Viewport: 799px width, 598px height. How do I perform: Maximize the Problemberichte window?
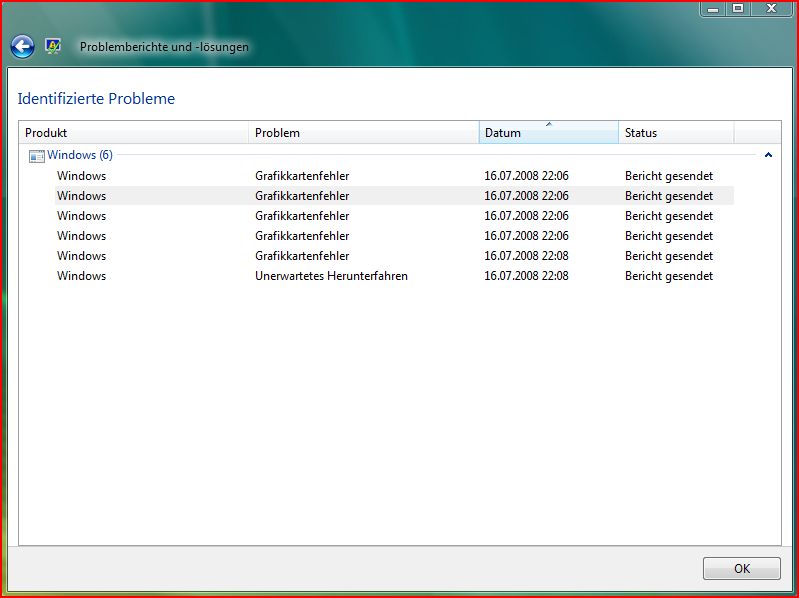[x=737, y=8]
